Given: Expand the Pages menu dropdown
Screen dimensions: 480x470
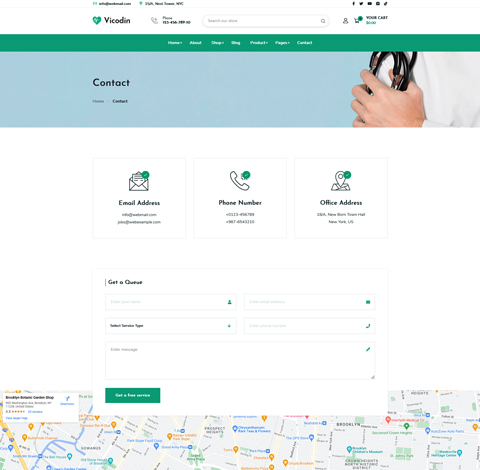Looking at the screenshot, I should (282, 43).
